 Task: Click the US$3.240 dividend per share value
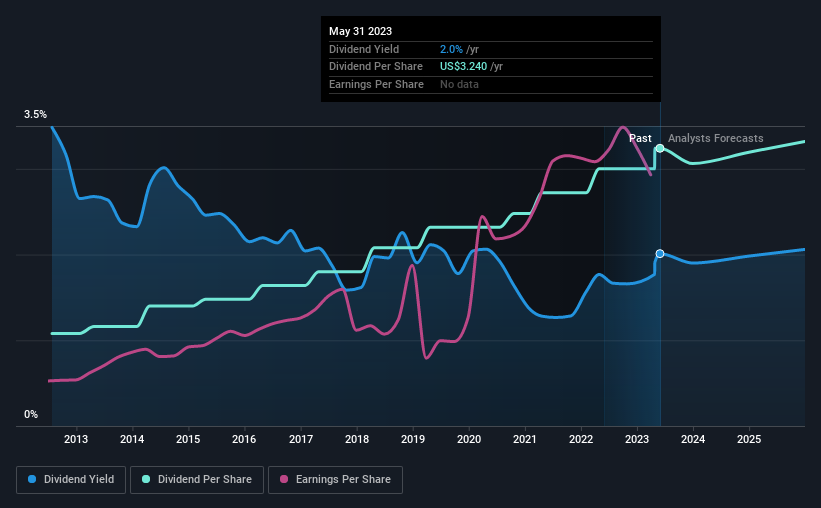click(463, 67)
